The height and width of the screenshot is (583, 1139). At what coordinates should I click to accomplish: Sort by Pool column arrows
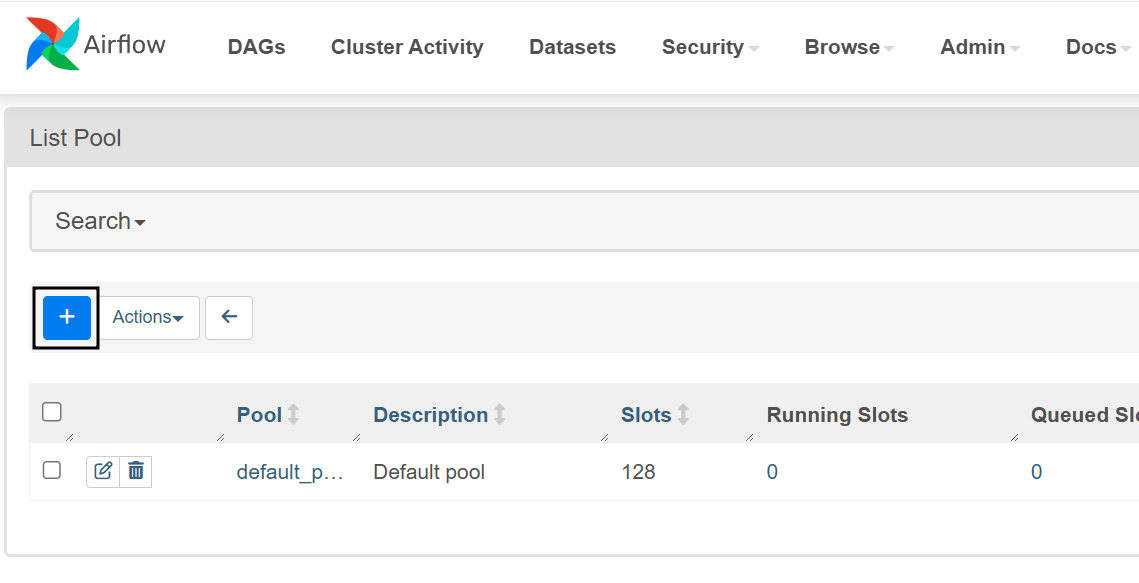pyautogui.click(x=294, y=414)
